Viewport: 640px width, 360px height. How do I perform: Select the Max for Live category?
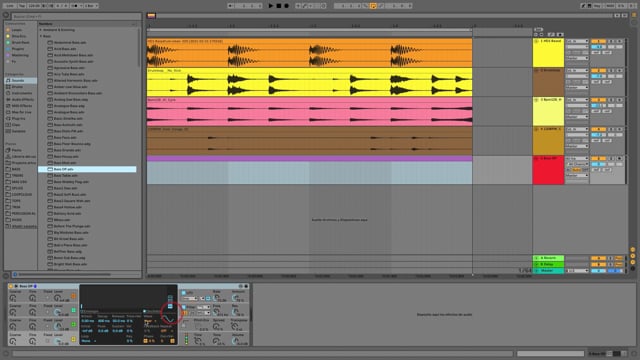coord(20,112)
